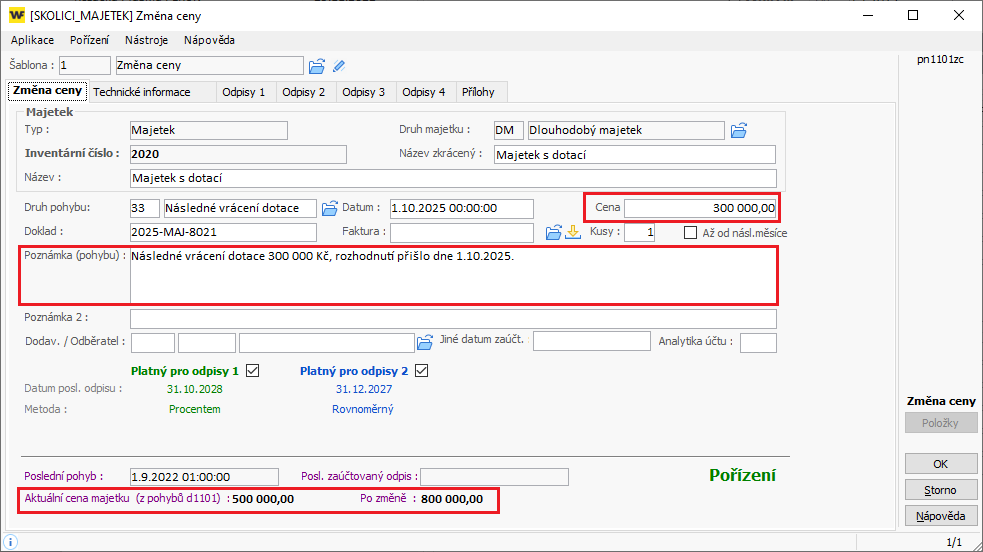Open Druh pohybu lookup folder icon
Screen dimensions: 983x552
330,208
